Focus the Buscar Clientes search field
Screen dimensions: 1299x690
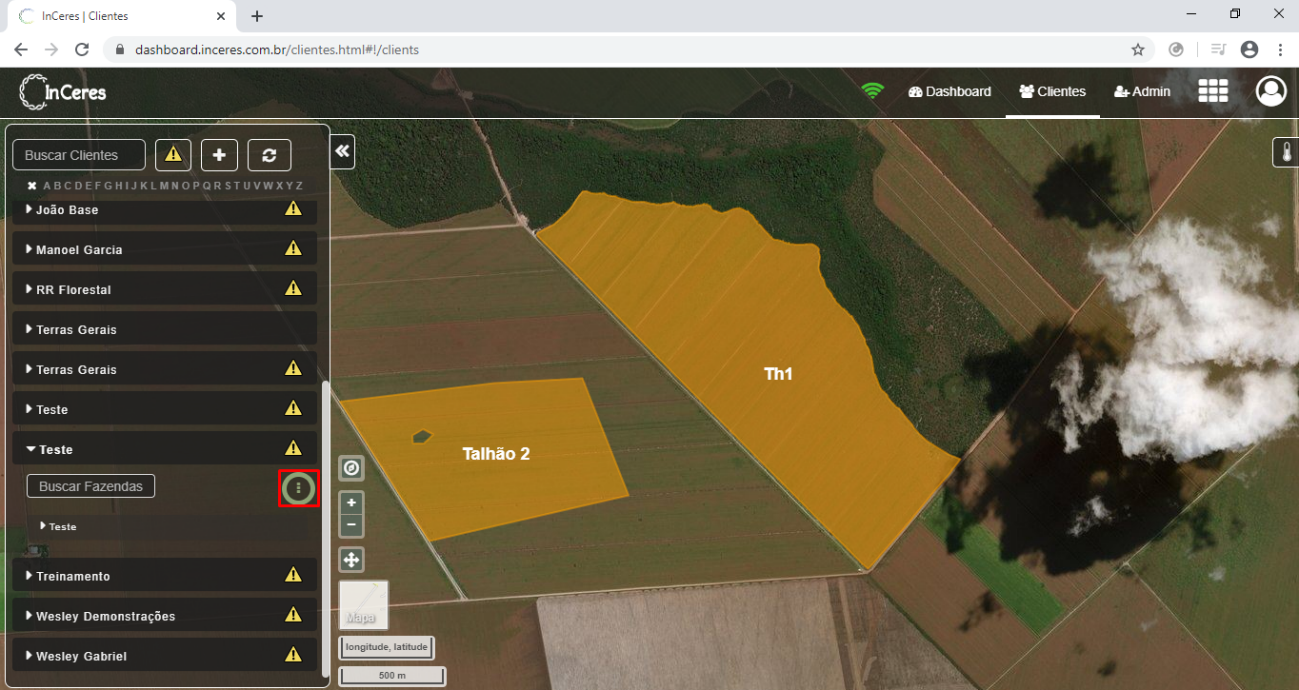79,155
